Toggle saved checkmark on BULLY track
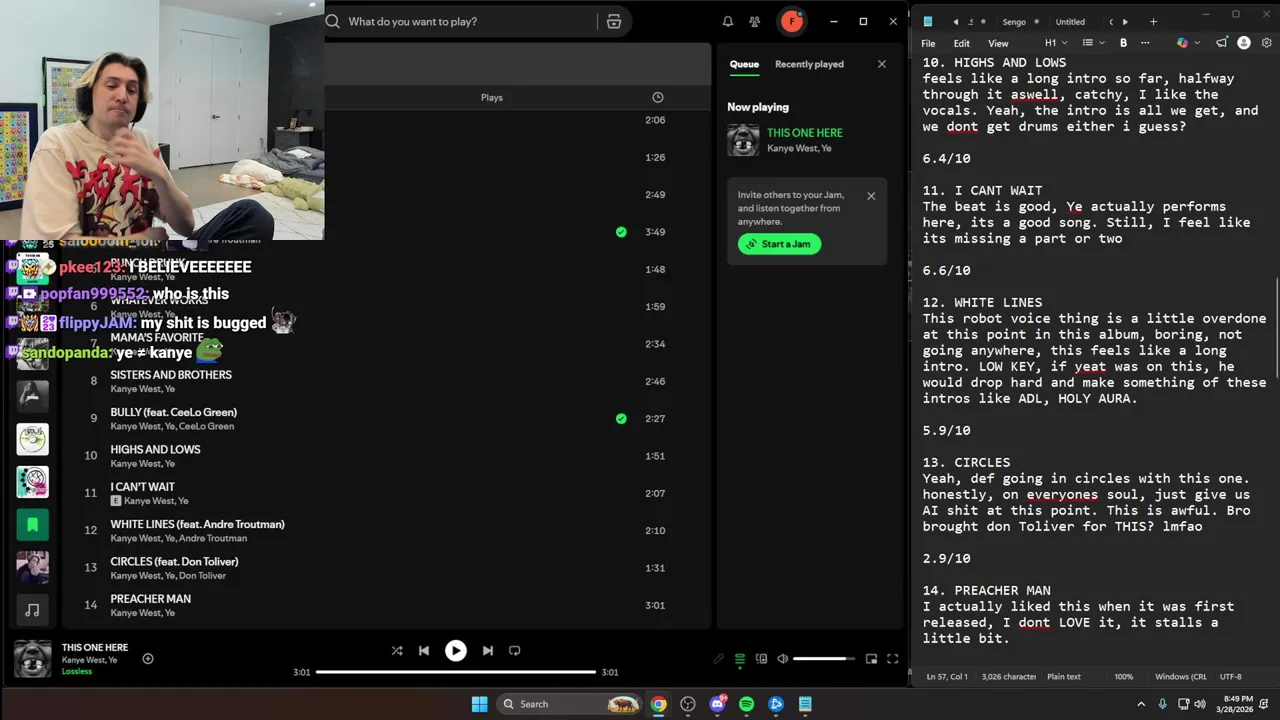 point(621,419)
